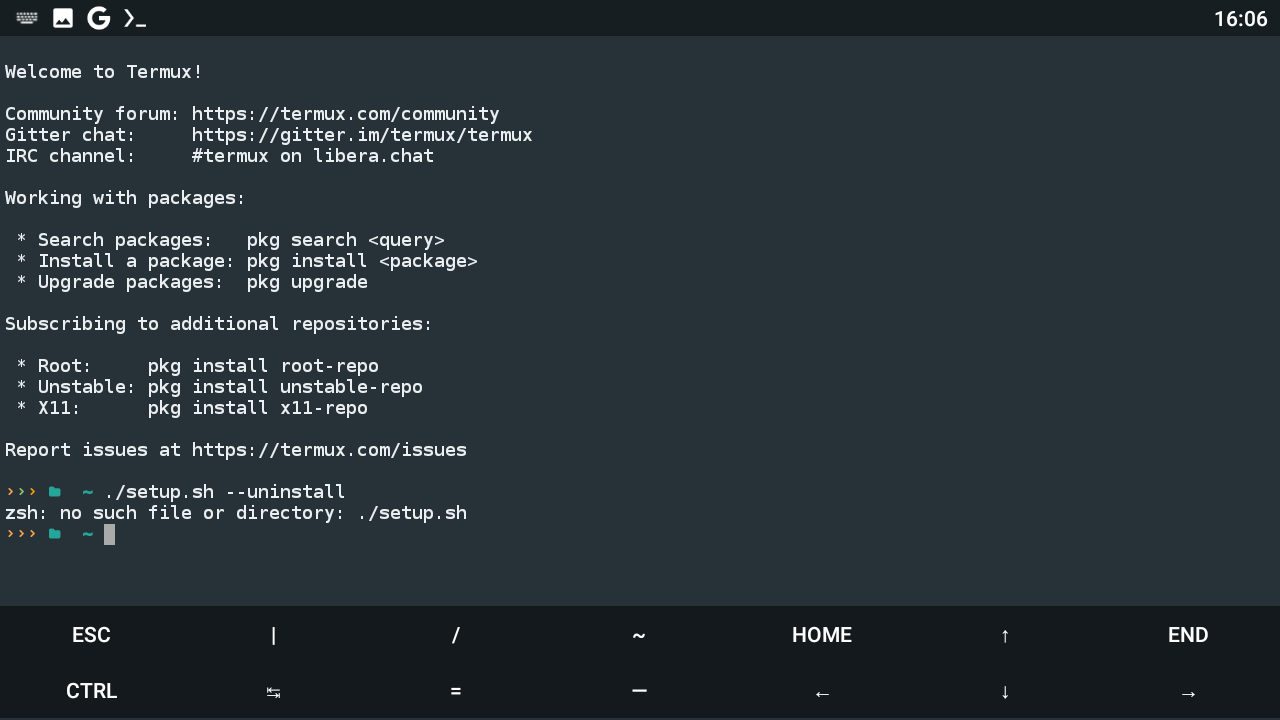Tap the up arrow key

[x=1005, y=635]
